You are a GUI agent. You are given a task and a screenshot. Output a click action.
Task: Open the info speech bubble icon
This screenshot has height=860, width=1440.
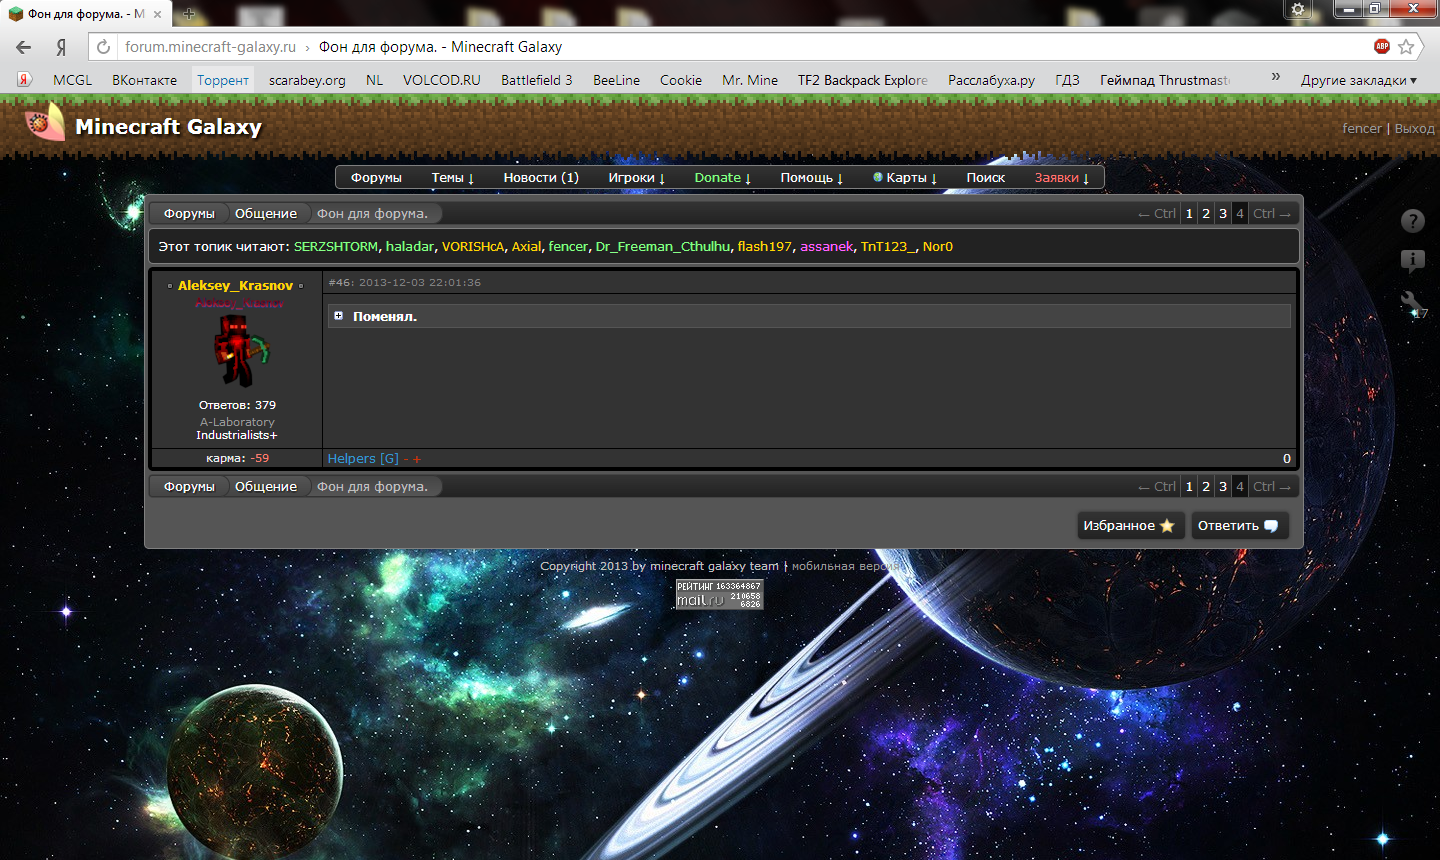(1412, 262)
